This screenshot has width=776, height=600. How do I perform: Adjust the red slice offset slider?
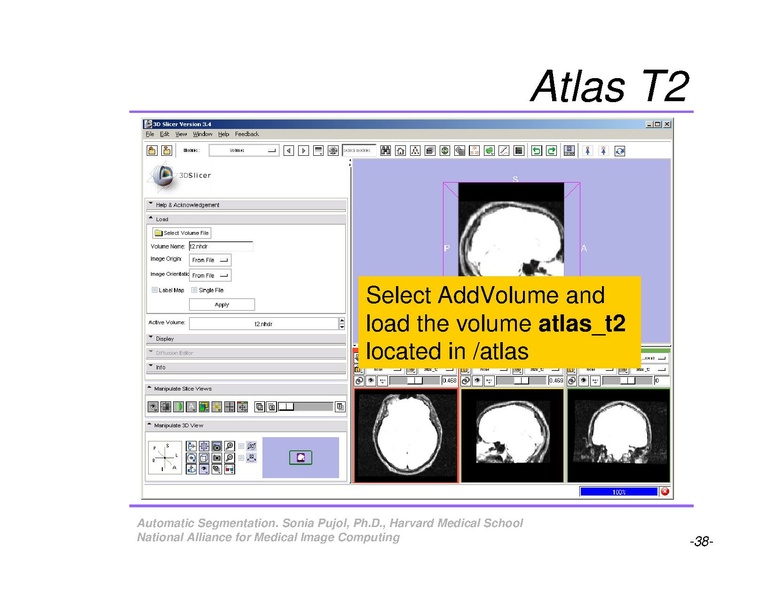[414, 381]
